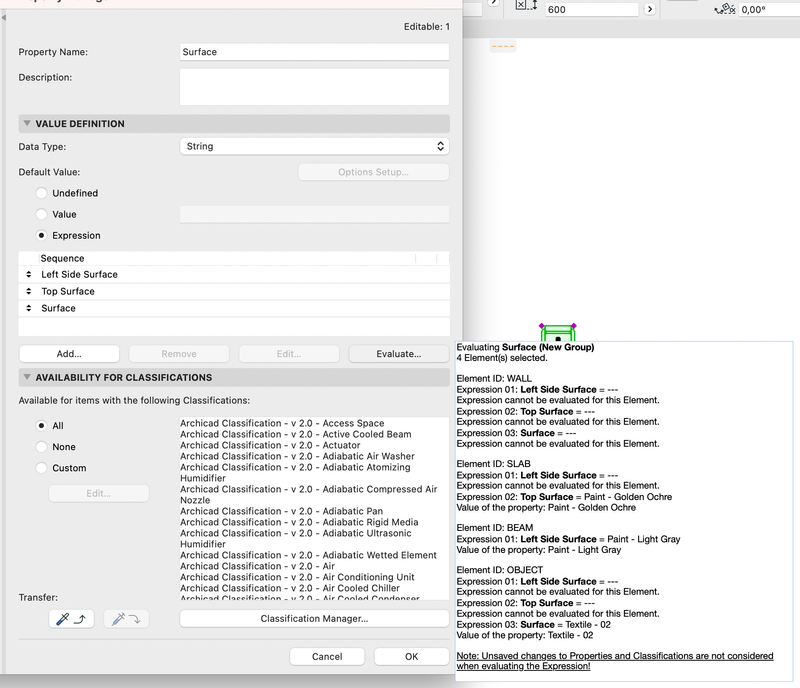Select the Undefined default value option
This screenshot has height=688, width=800.
click(x=41, y=193)
